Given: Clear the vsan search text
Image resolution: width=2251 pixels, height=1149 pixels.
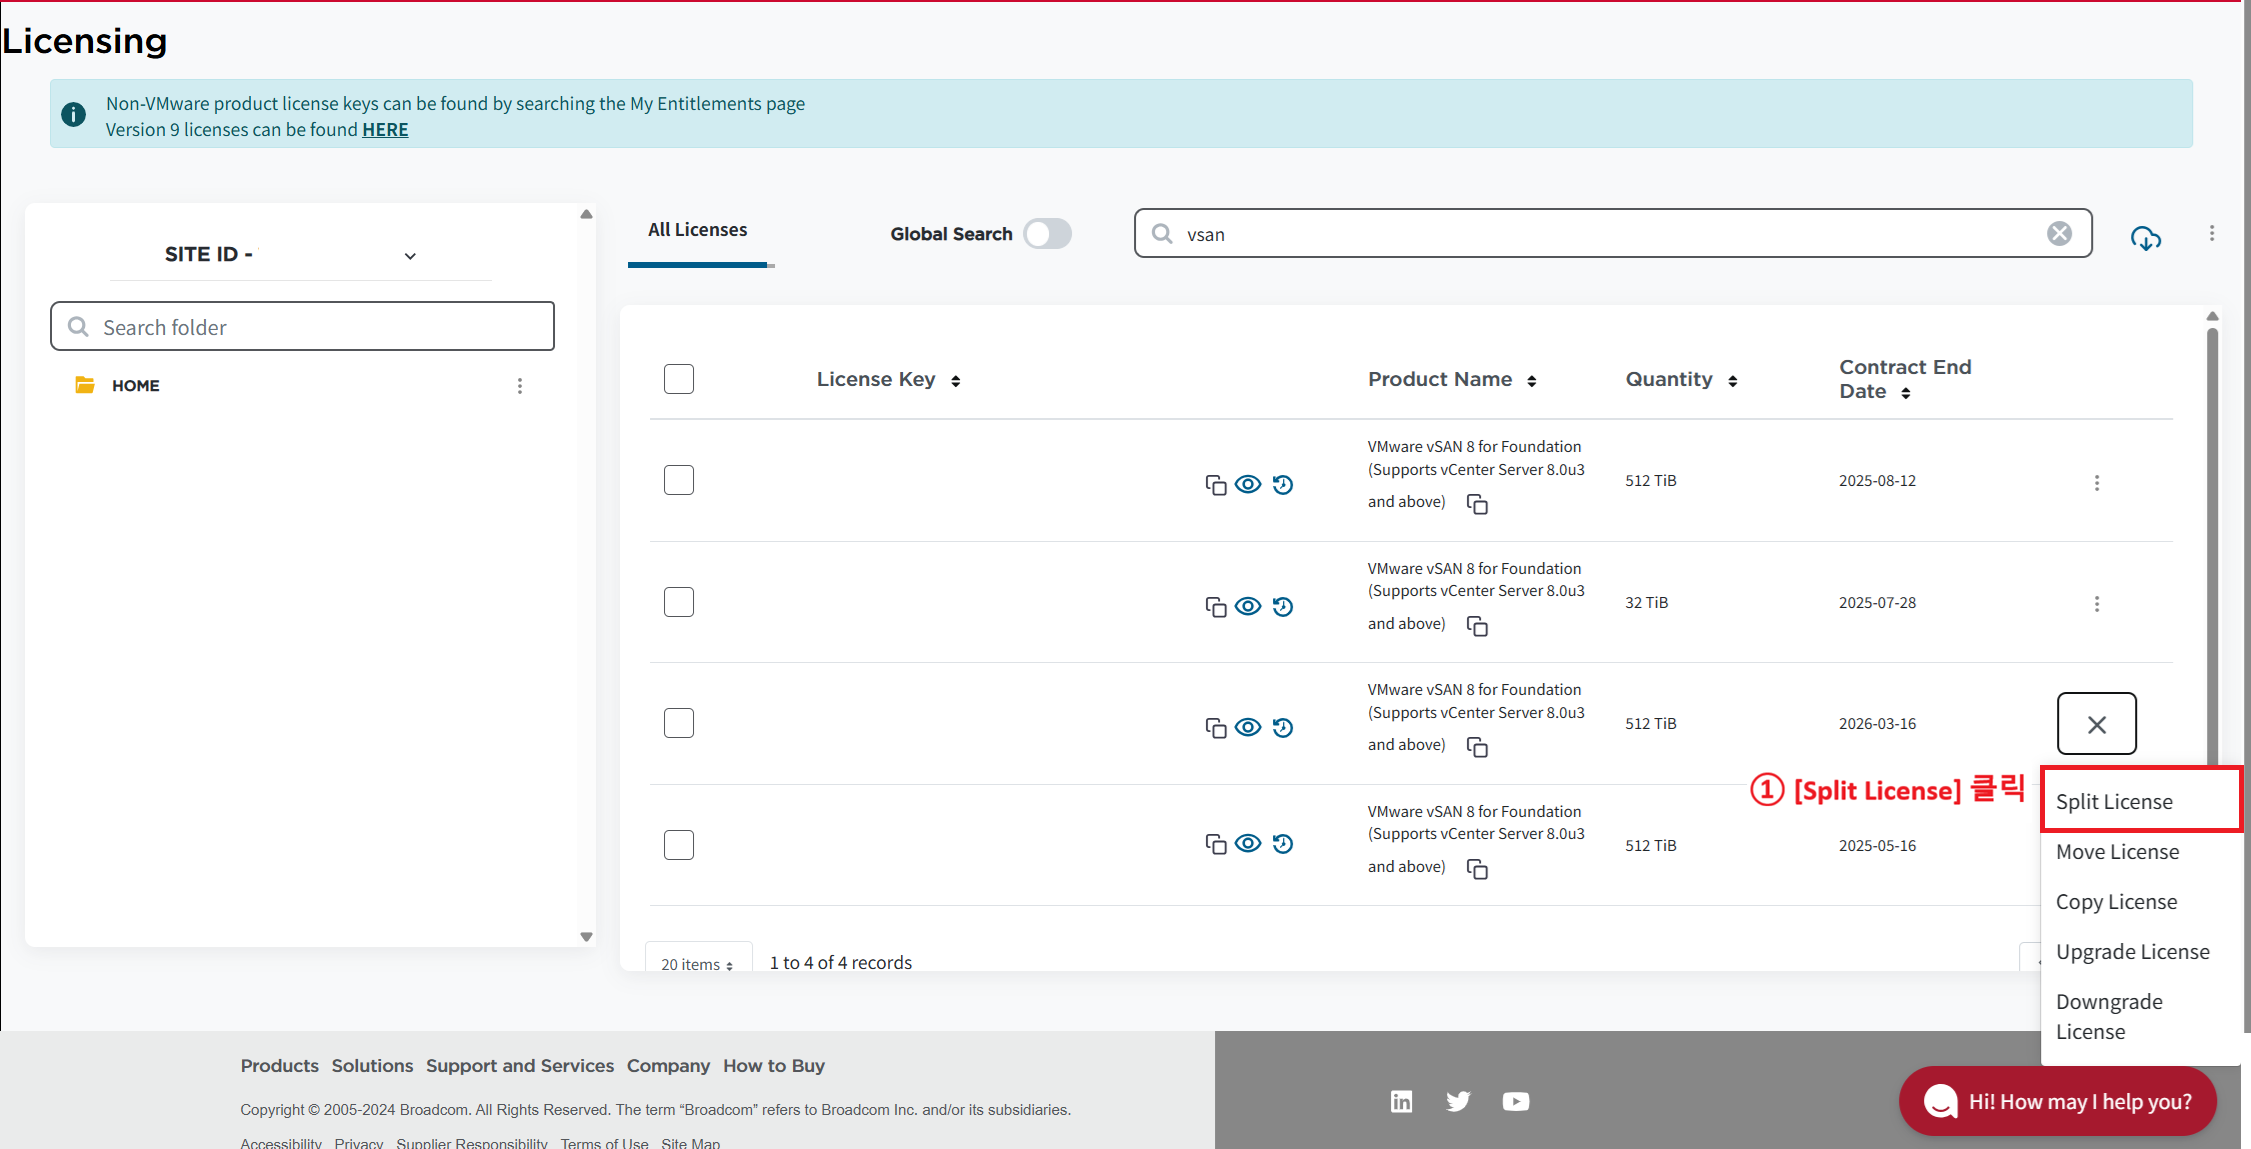Looking at the screenshot, I should (2059, 233).
